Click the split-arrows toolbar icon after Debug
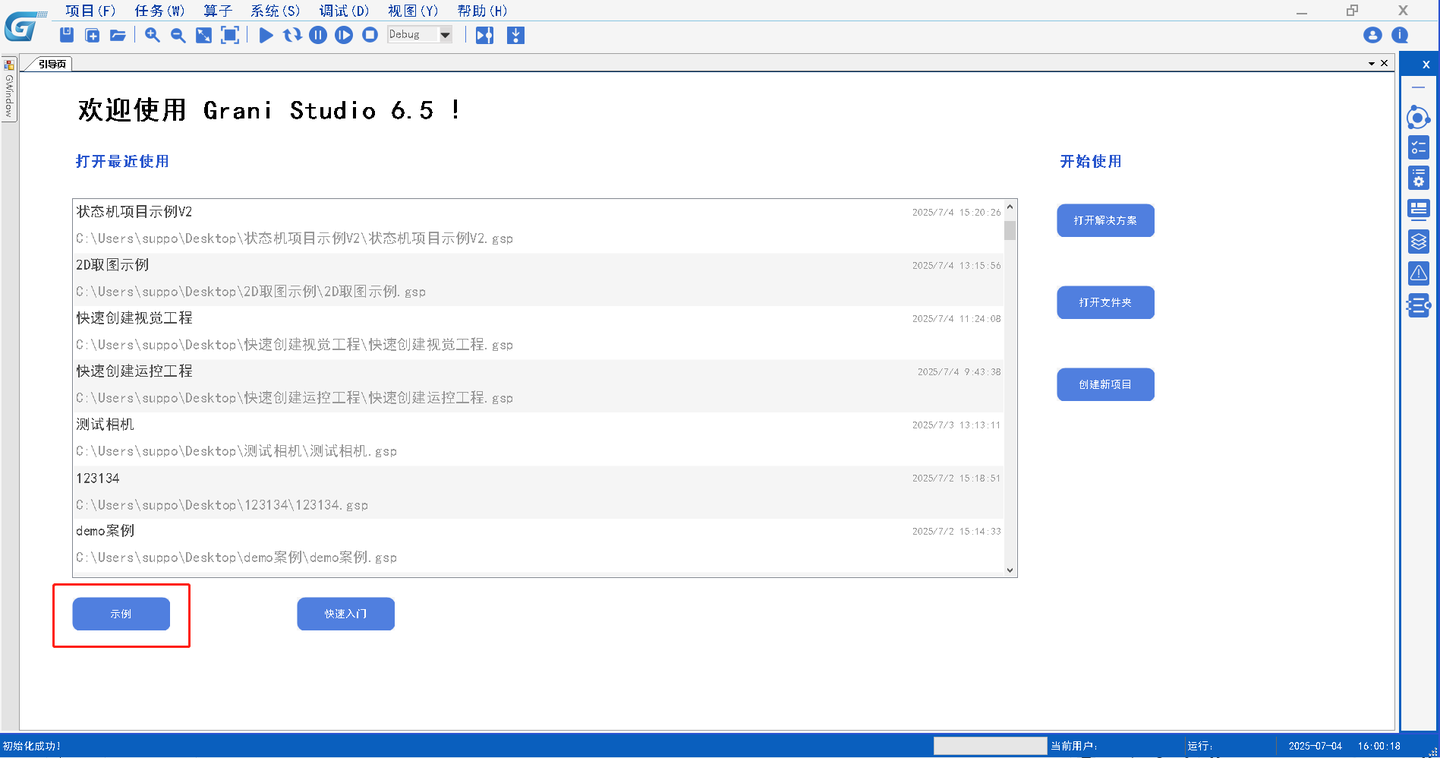Screen dimensions: 1440x758 485,35
